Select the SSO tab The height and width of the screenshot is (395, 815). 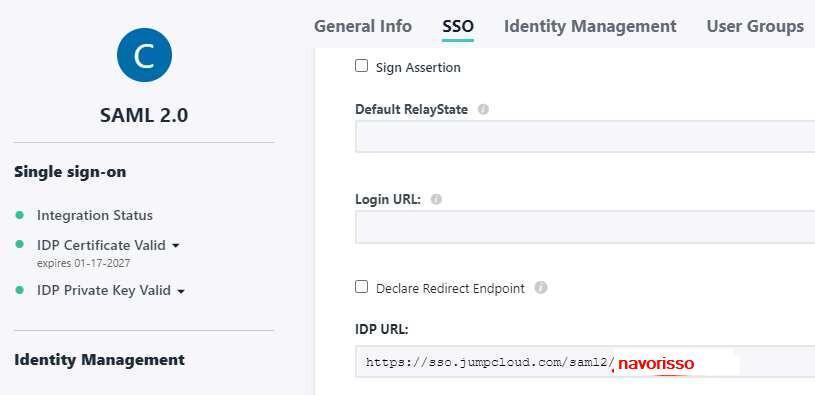(x=458, y=26)
